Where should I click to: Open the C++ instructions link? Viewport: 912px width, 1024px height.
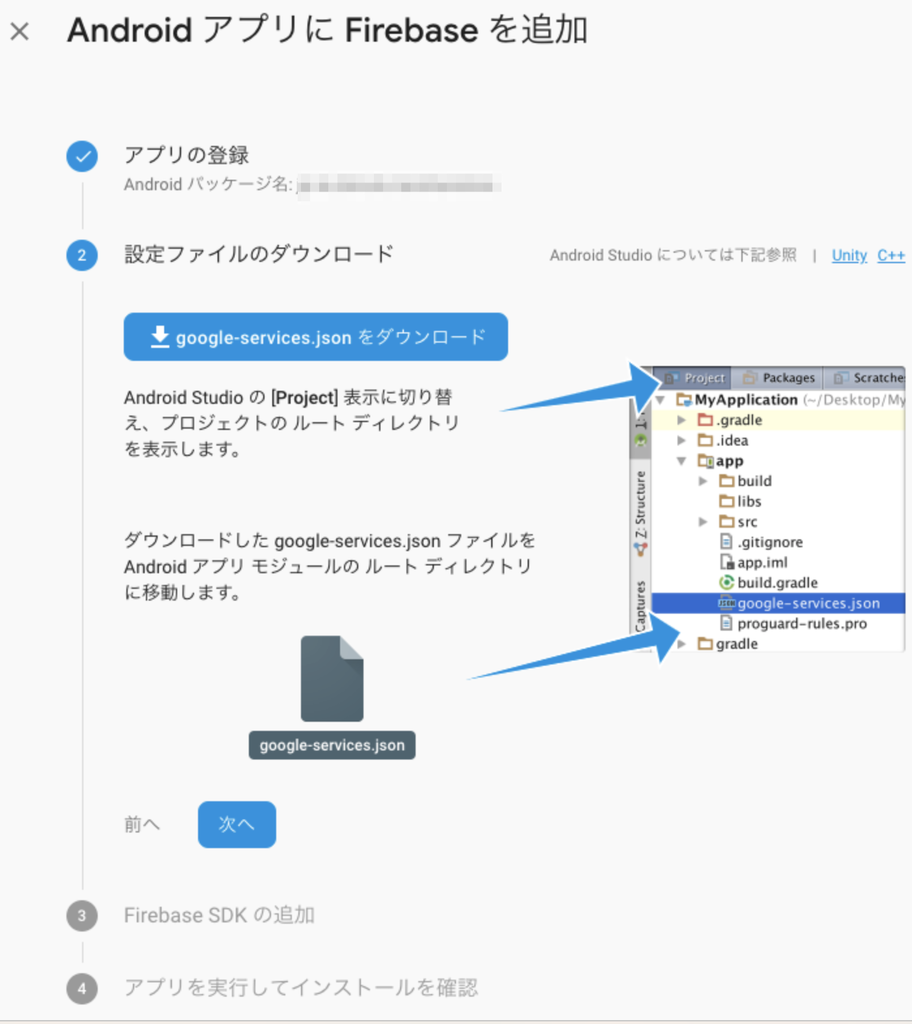(x=891, y=255)
